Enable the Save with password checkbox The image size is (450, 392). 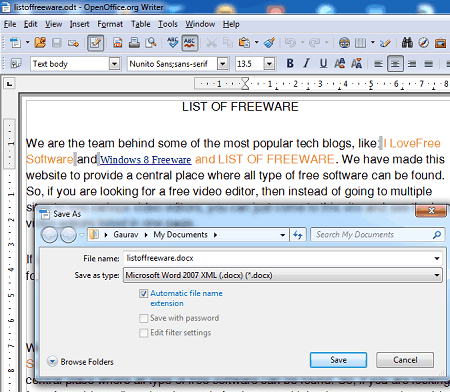coord(143,318)
